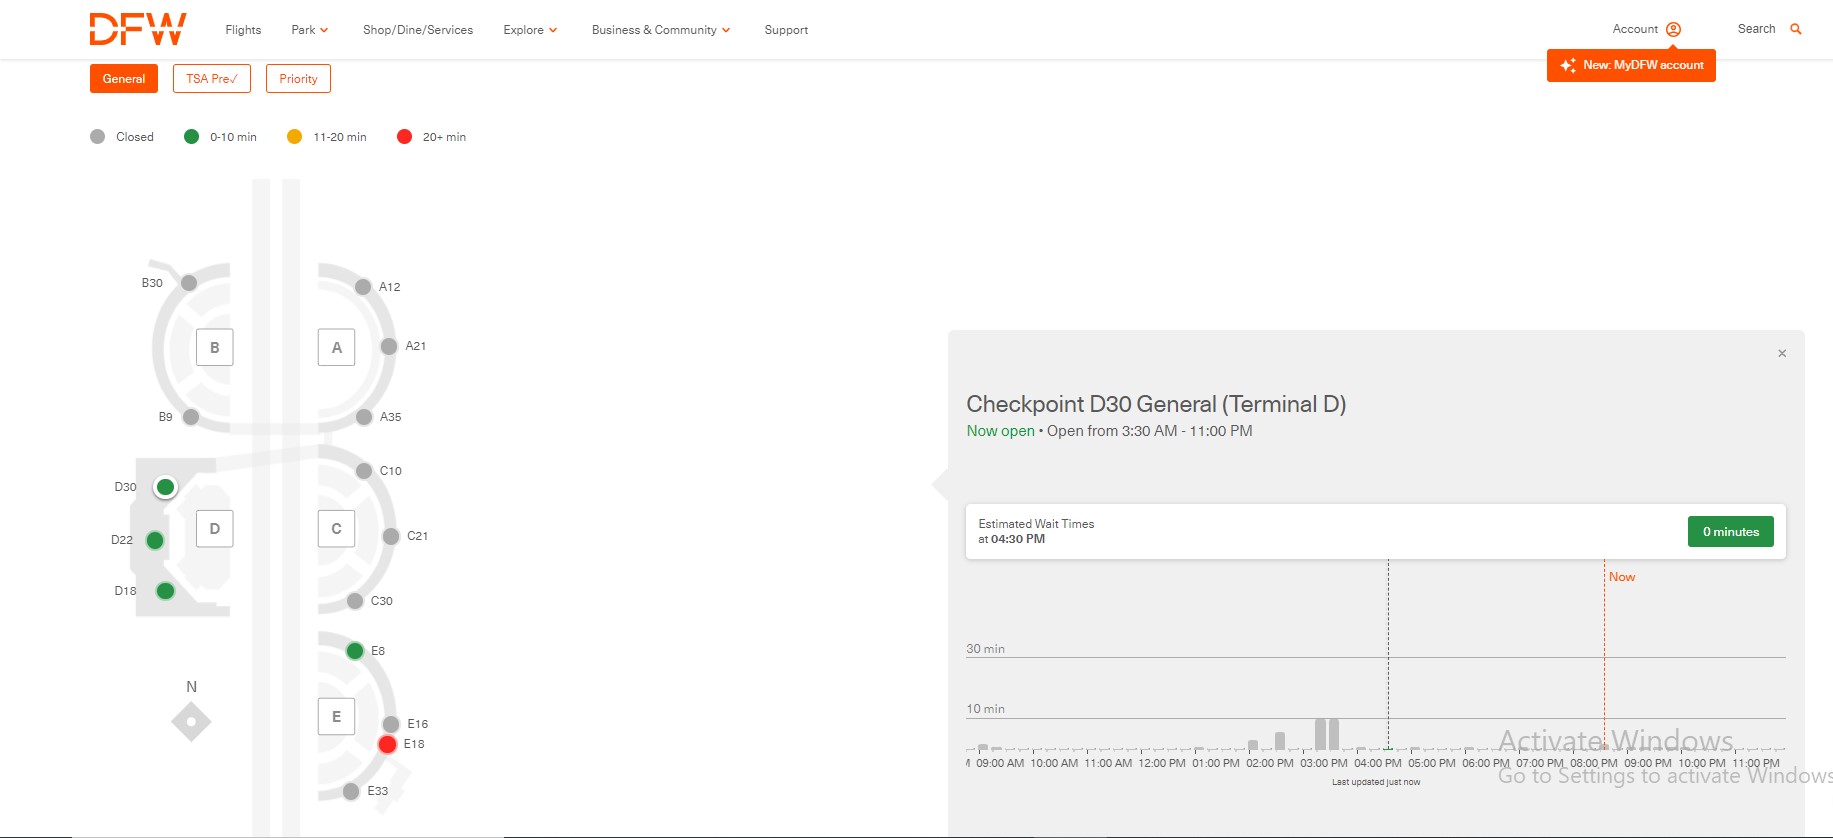Expand Business & Community menu
The height and width of the screenshot is (838, 1833).
(x=660, y=30)
